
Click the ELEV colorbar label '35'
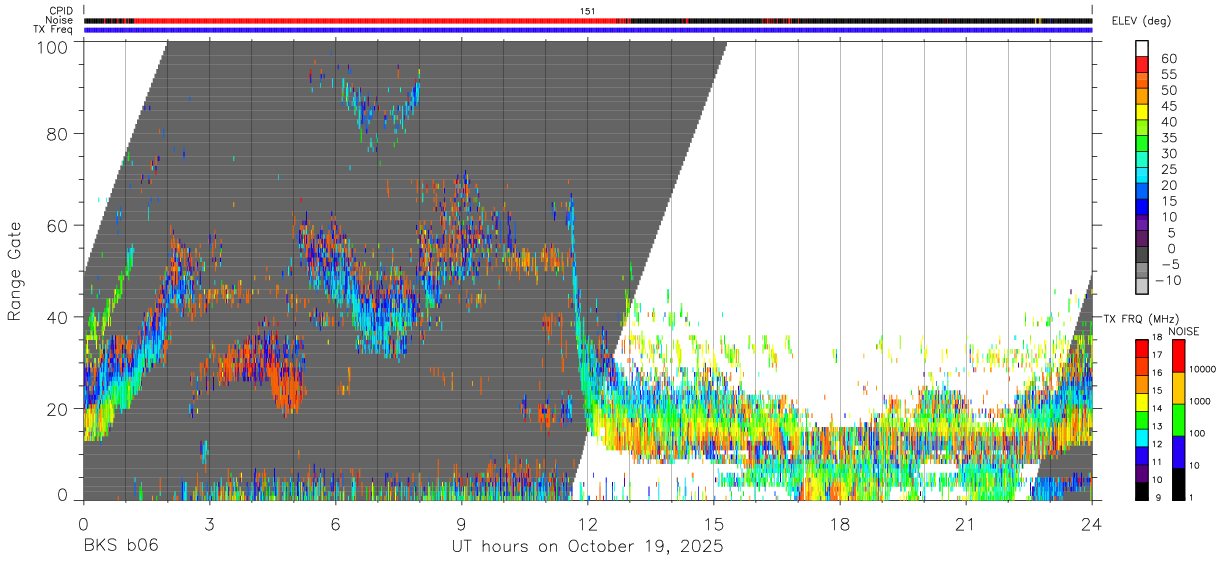pos(1167,138)
